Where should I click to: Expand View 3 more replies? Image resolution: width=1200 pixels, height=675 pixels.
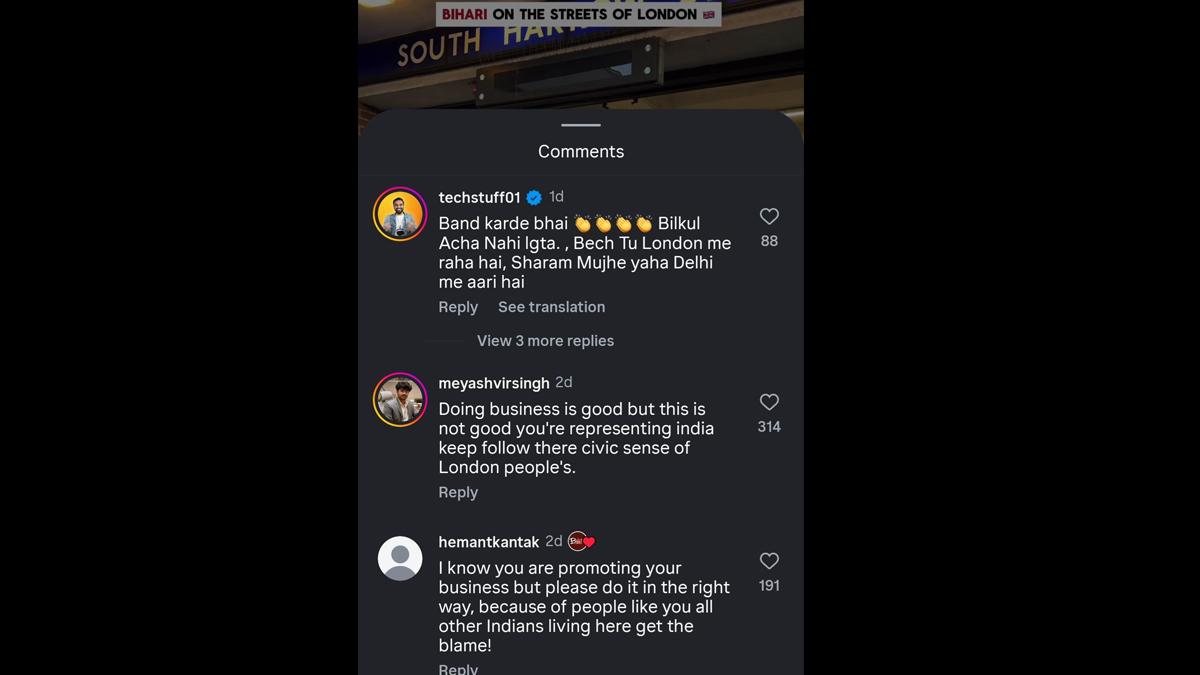click(545, 341)
